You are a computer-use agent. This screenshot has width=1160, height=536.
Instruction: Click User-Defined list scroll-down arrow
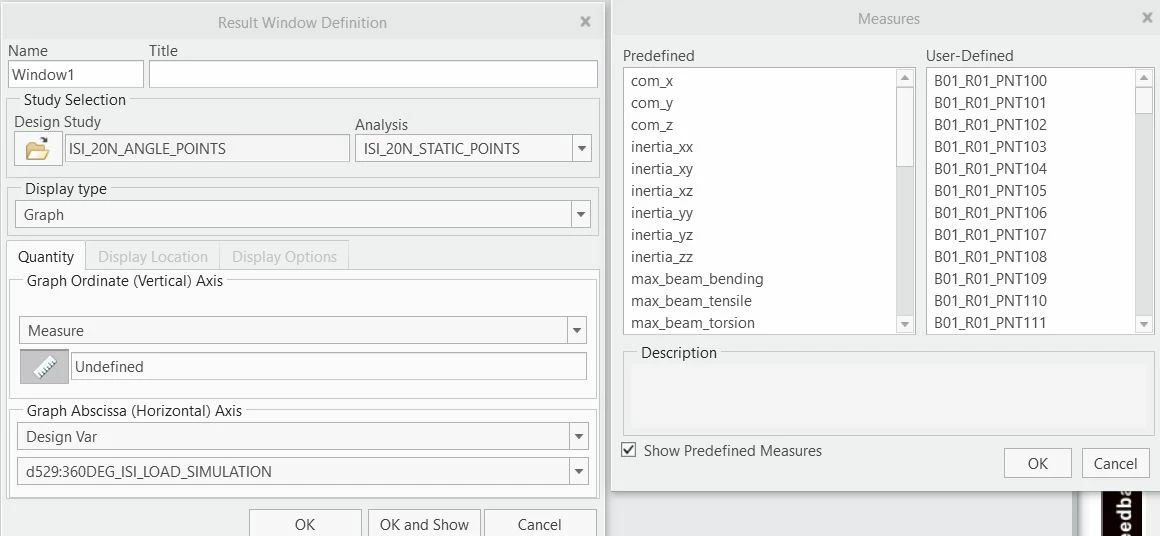click(x=1144, y=324)
